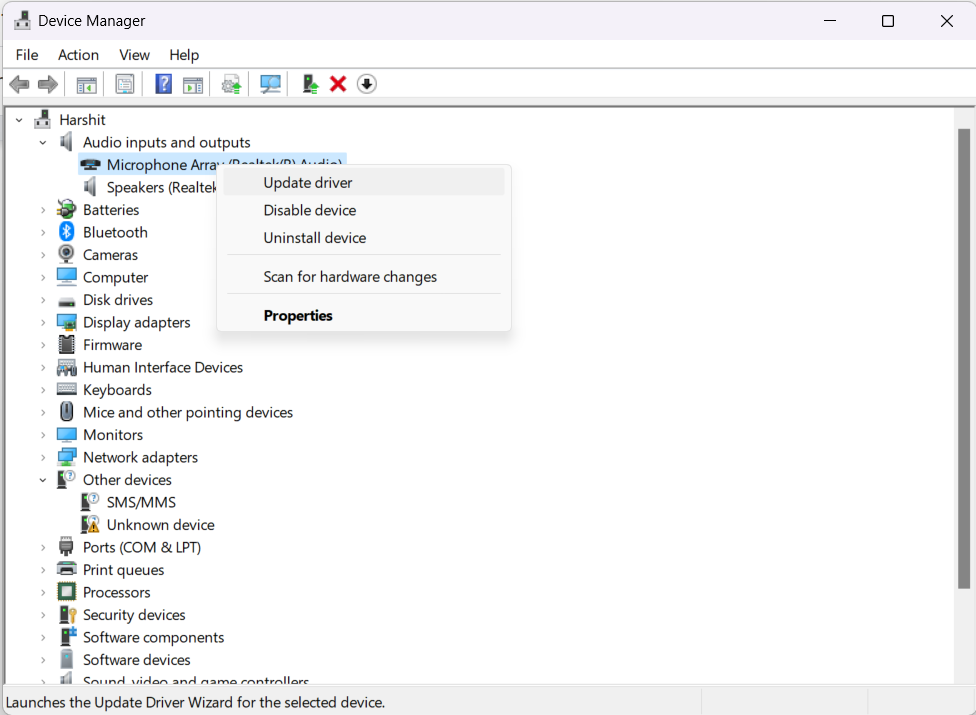Select Update driver in context menu

click(308, 183)
